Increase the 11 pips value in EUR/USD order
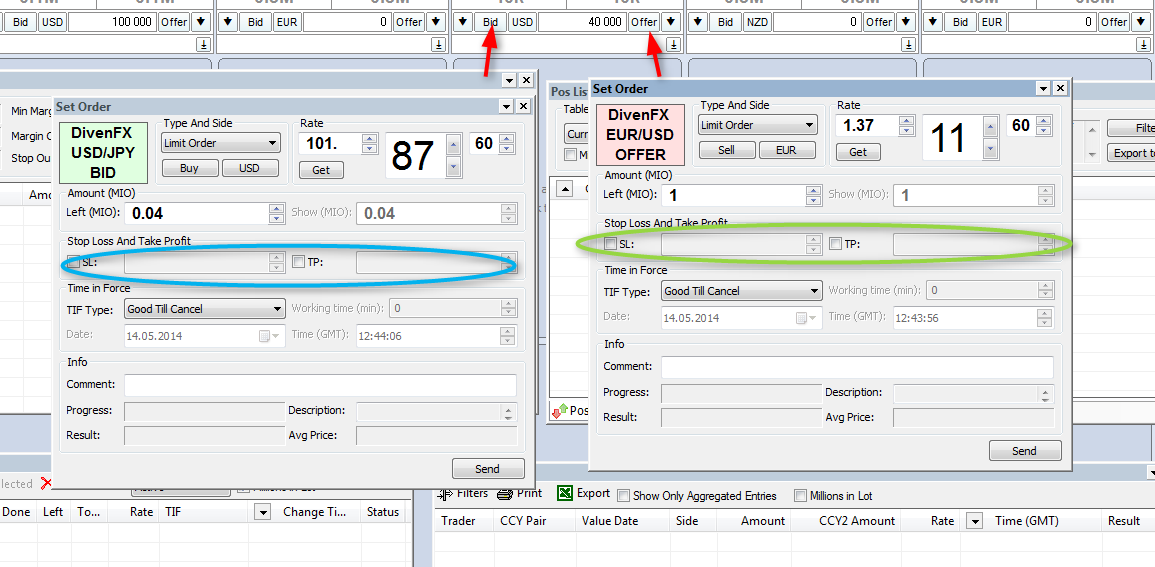1155x567 pixels. coord(991,127)
